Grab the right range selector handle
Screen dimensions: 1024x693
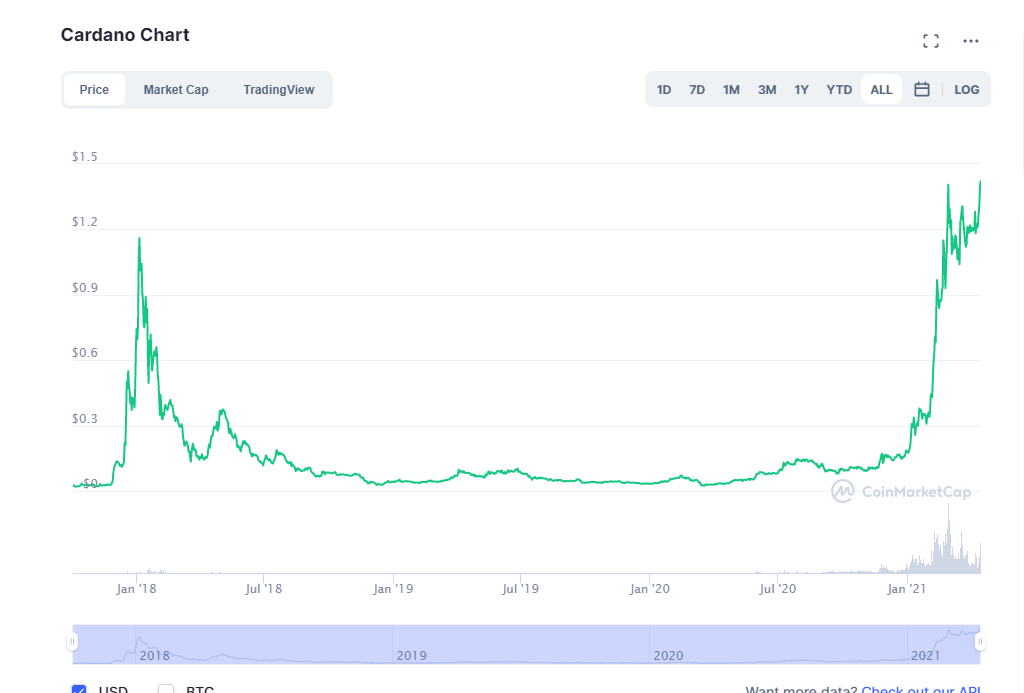[x=980, y=643]
